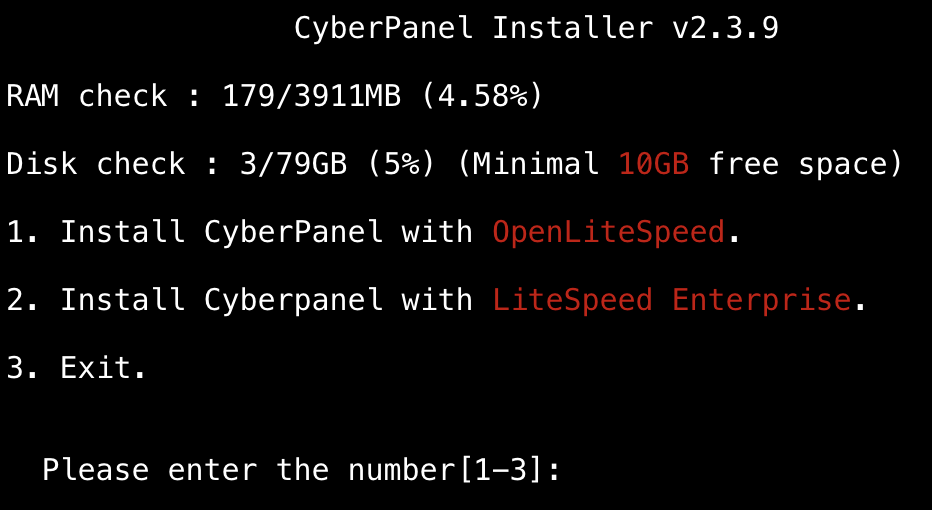
Task: Click the Disk check label
Action: click(96, 164)
